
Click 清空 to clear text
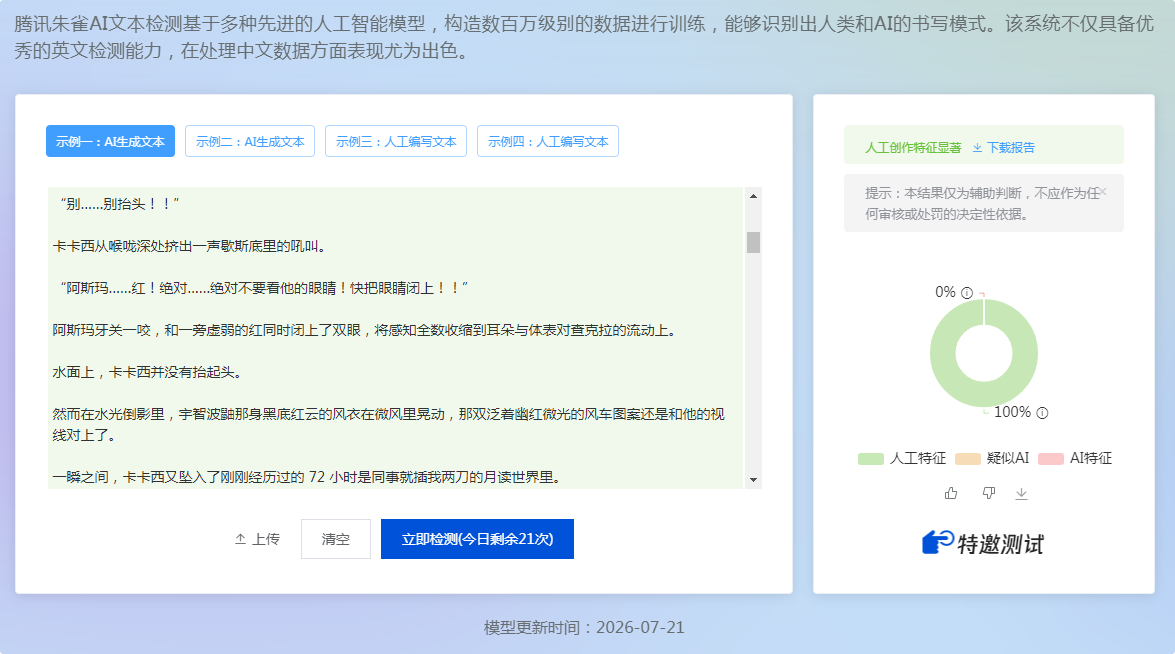point(336,539)
